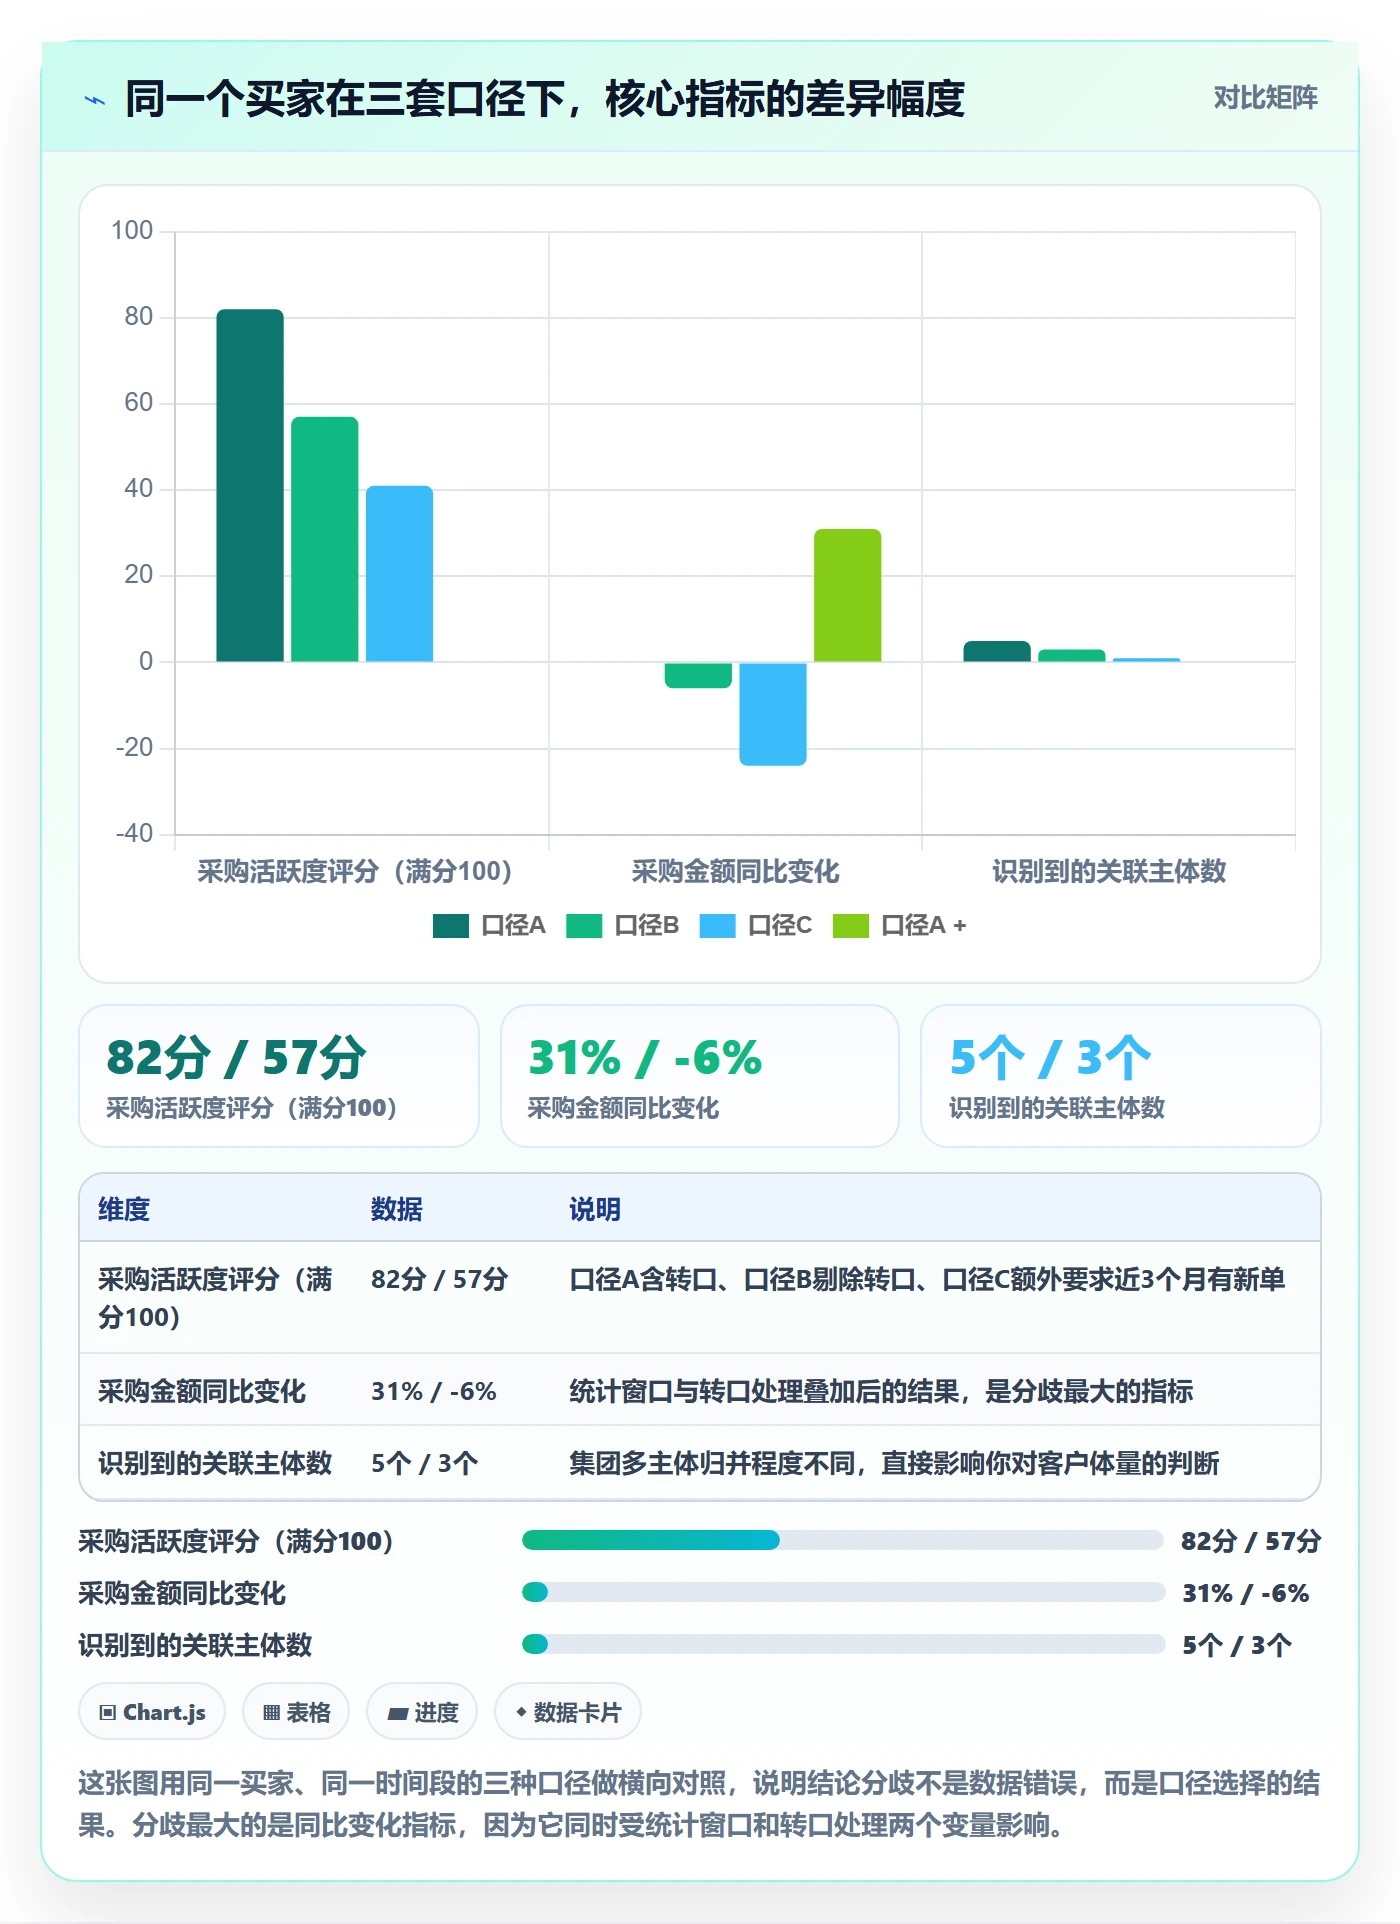Screen dimensions: 1400x1924
Task: Click the 采购金额同比变化 progress bar
Action: tap(843, 1592)
